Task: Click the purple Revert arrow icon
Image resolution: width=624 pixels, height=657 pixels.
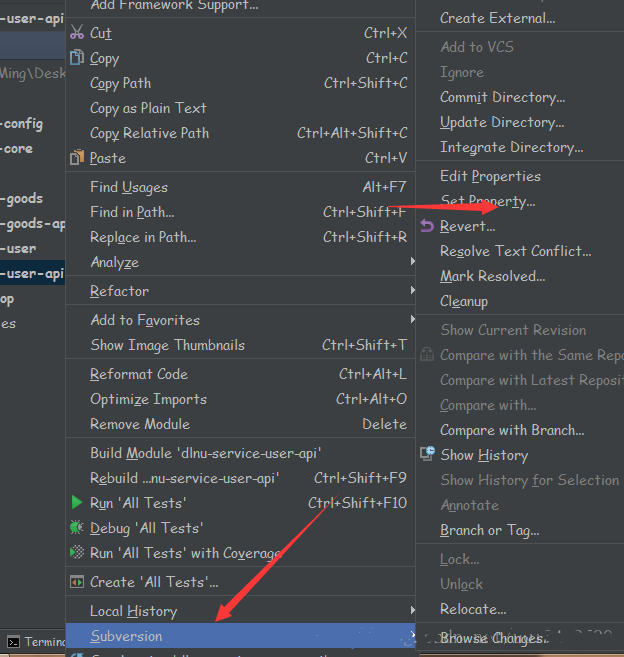Action: pyautogui.click(x=427, y=226)
